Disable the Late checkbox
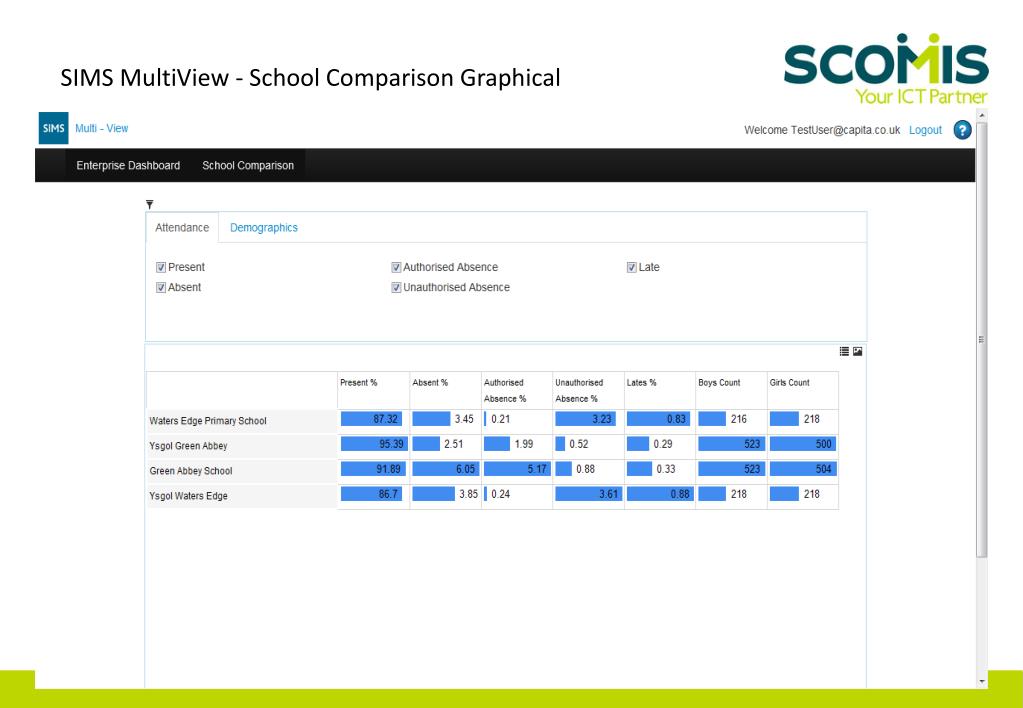 (x=632, y=268)
